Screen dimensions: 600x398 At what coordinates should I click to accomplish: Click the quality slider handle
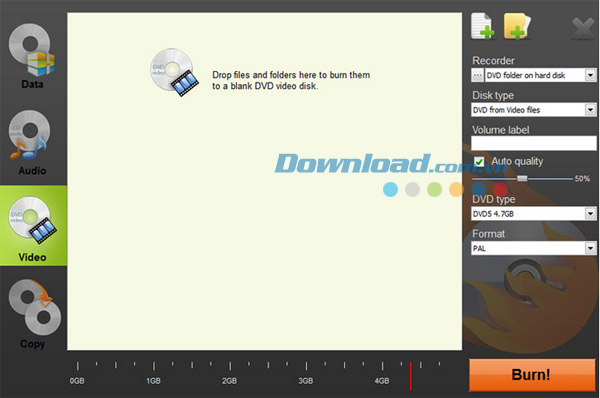522,178
